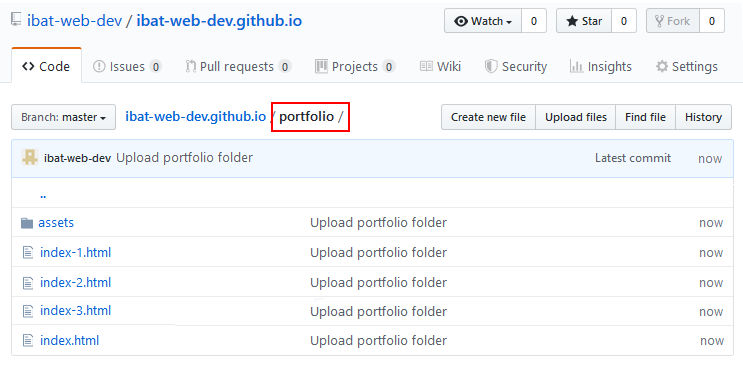The height and width of the screenshot is (368, 743).
Task: Open the ibat-web-dev.github.io repository title link
Action: [219, 21]
